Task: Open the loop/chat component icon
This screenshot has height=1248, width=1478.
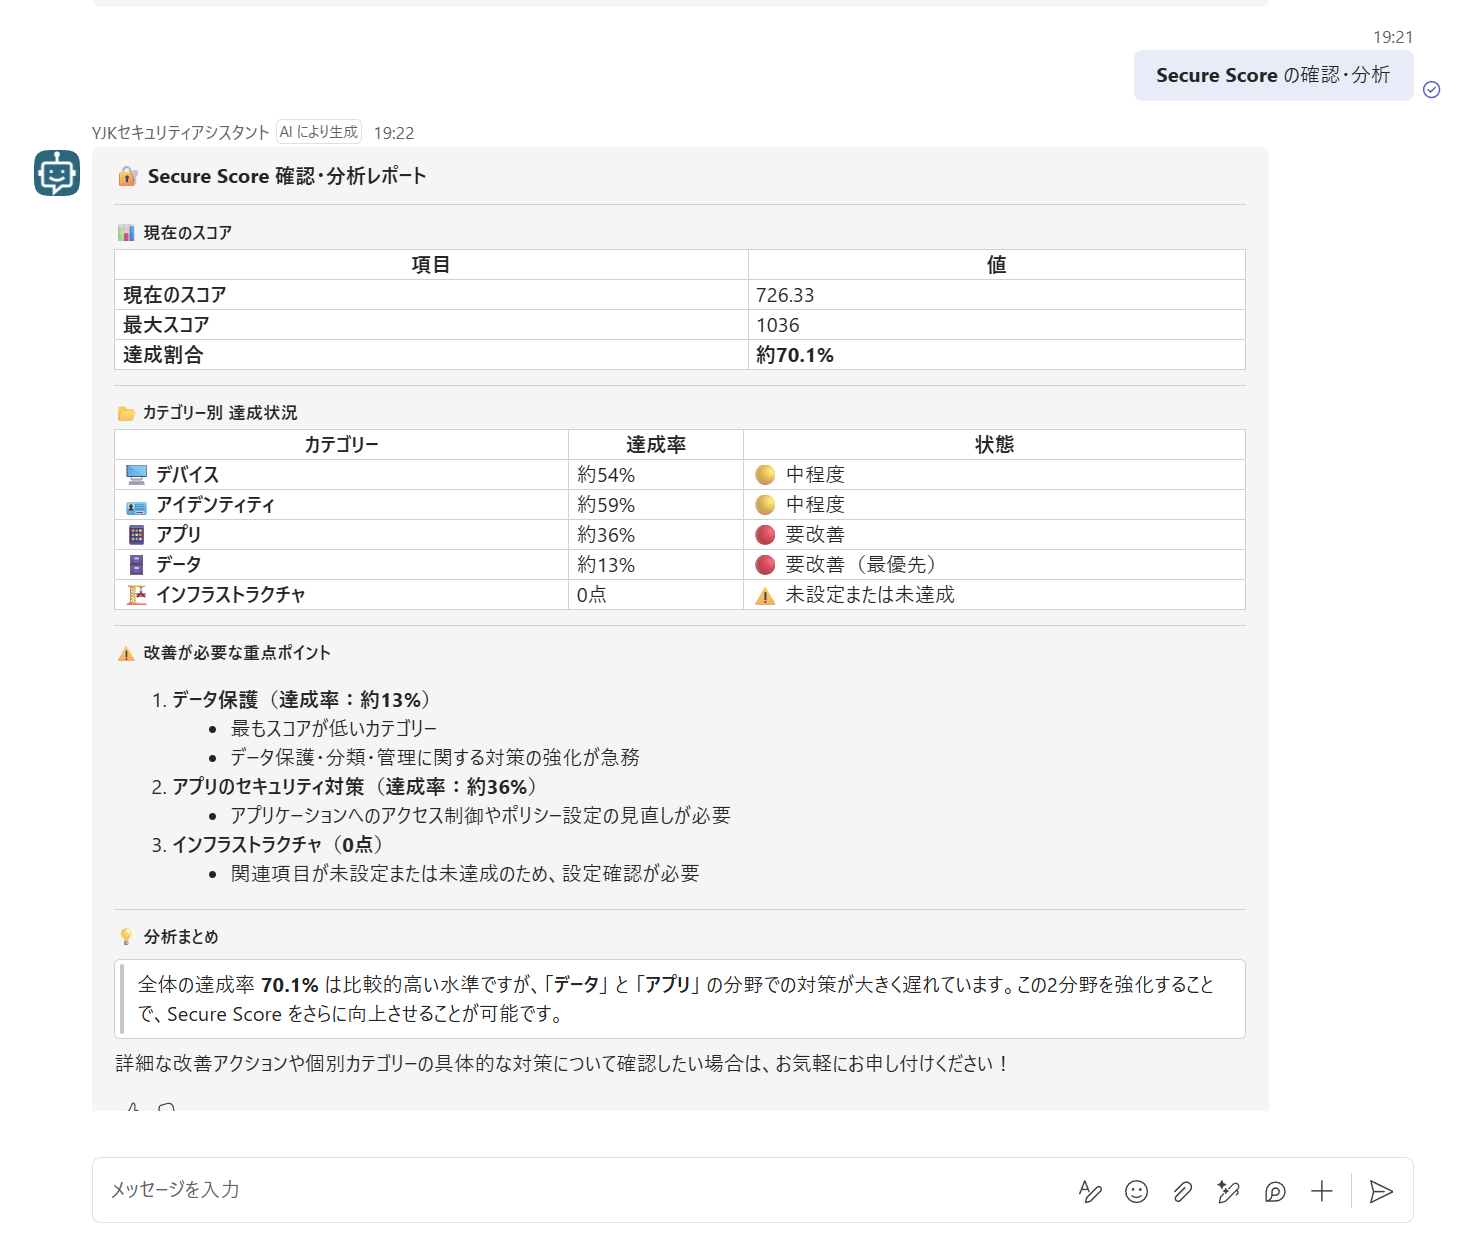Action: click(1275, 1191)
